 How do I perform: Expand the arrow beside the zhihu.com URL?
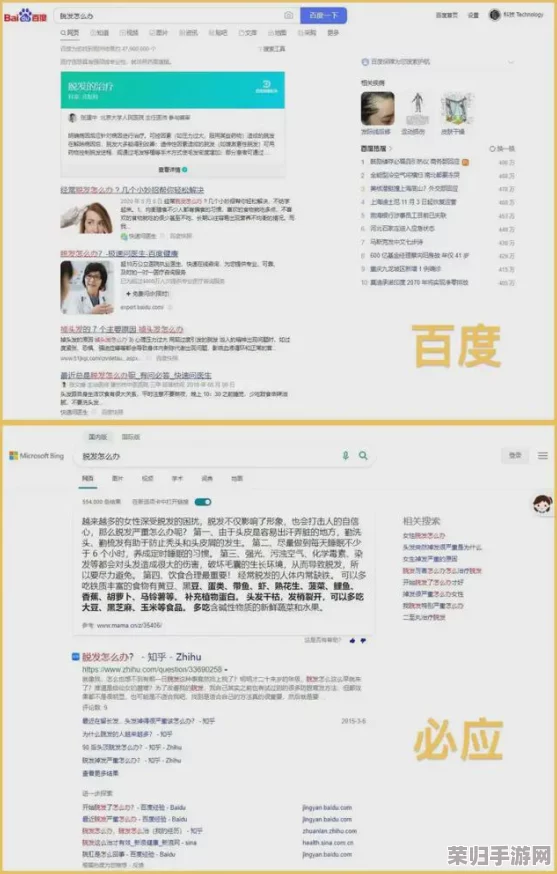[x=226, y=669]
